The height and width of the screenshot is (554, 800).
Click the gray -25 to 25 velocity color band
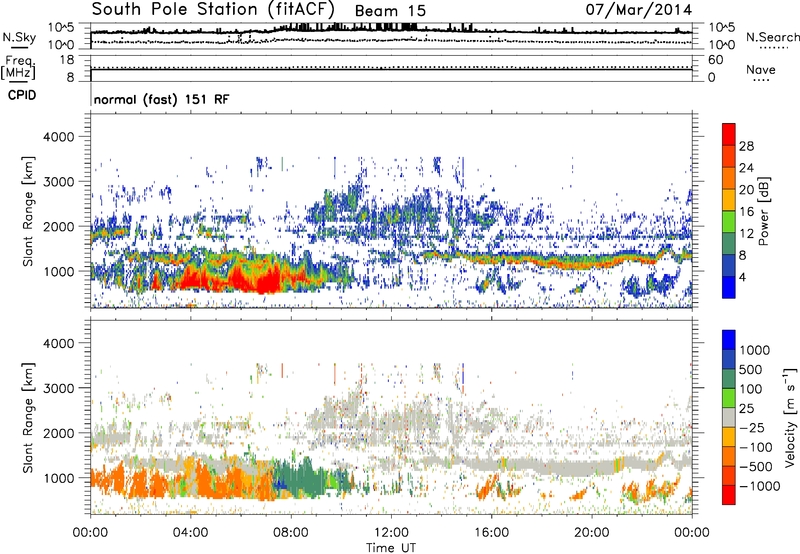pos(729,417)
